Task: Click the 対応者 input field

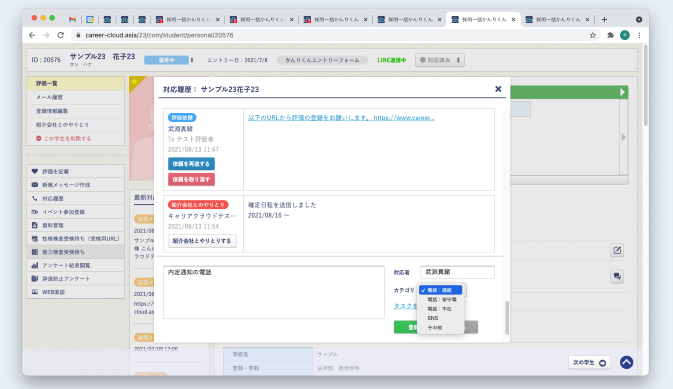Action: pos(457,272)
